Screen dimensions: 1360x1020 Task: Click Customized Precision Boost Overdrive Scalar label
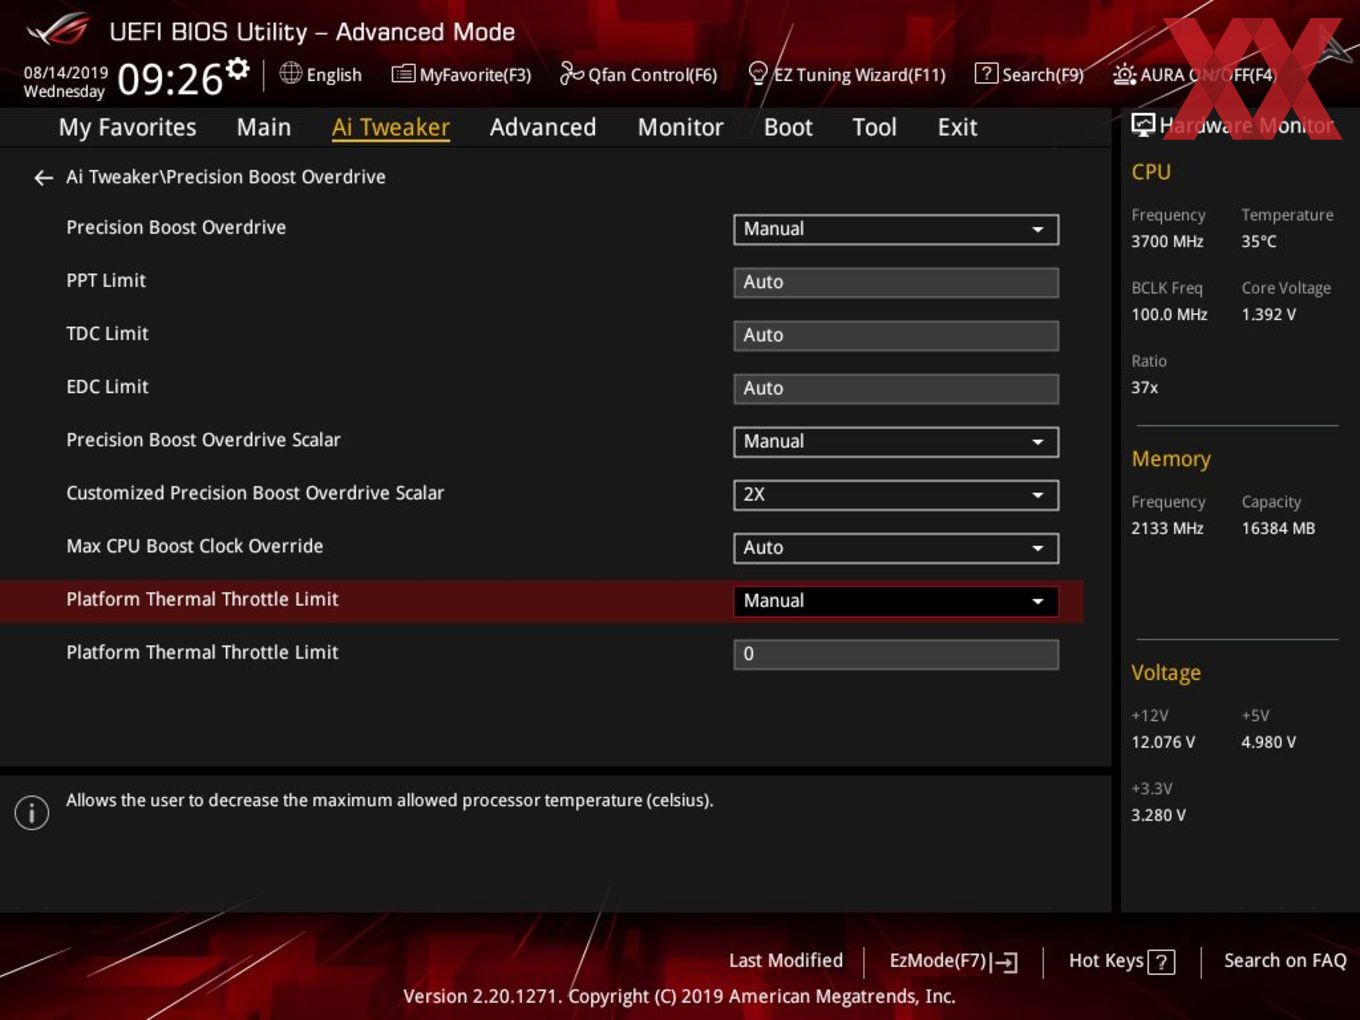[x=255, y=493]
